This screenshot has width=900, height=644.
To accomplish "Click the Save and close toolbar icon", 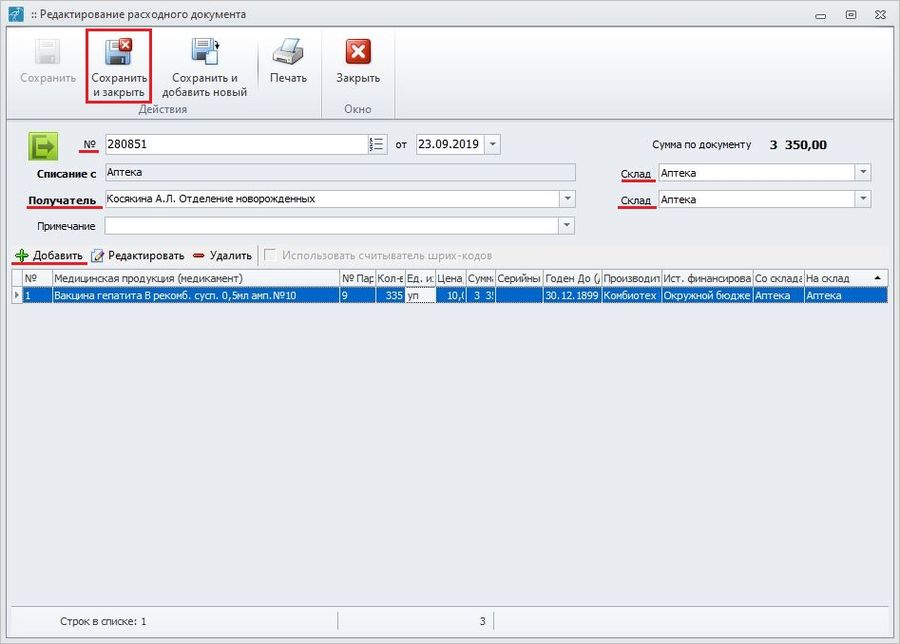I will (x=119, y=53).
